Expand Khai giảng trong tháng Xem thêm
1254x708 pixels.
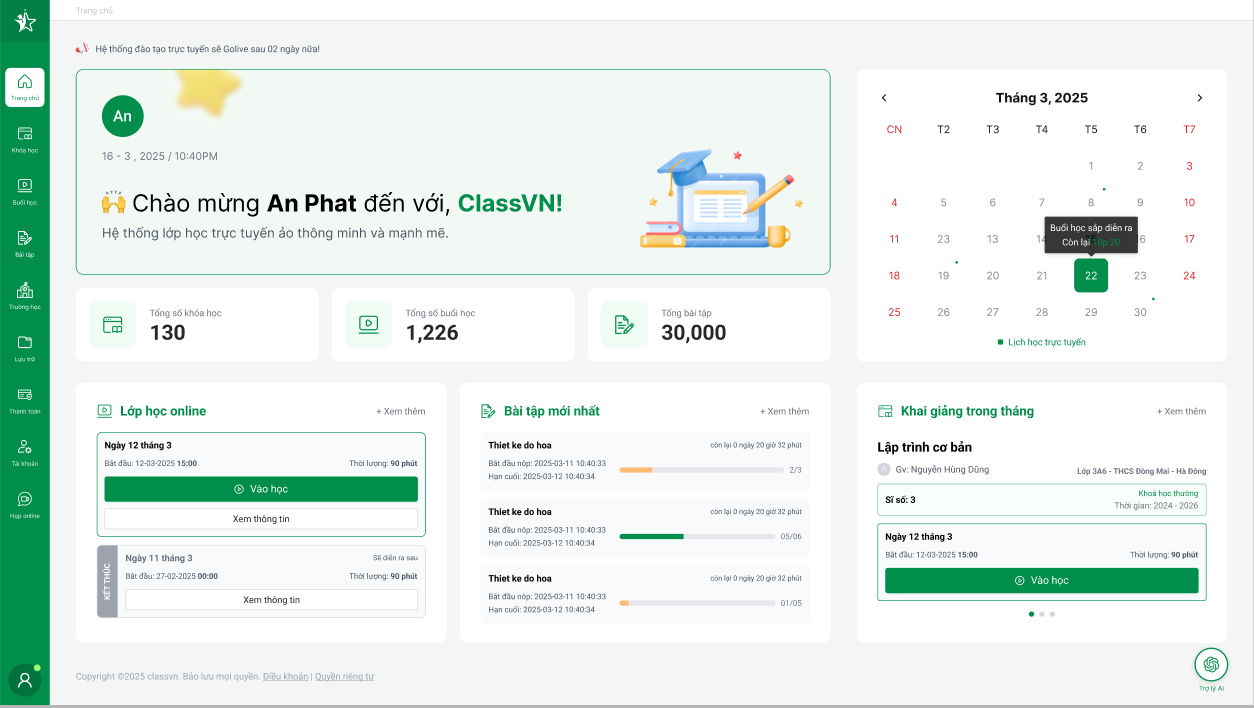(1181, 411)
